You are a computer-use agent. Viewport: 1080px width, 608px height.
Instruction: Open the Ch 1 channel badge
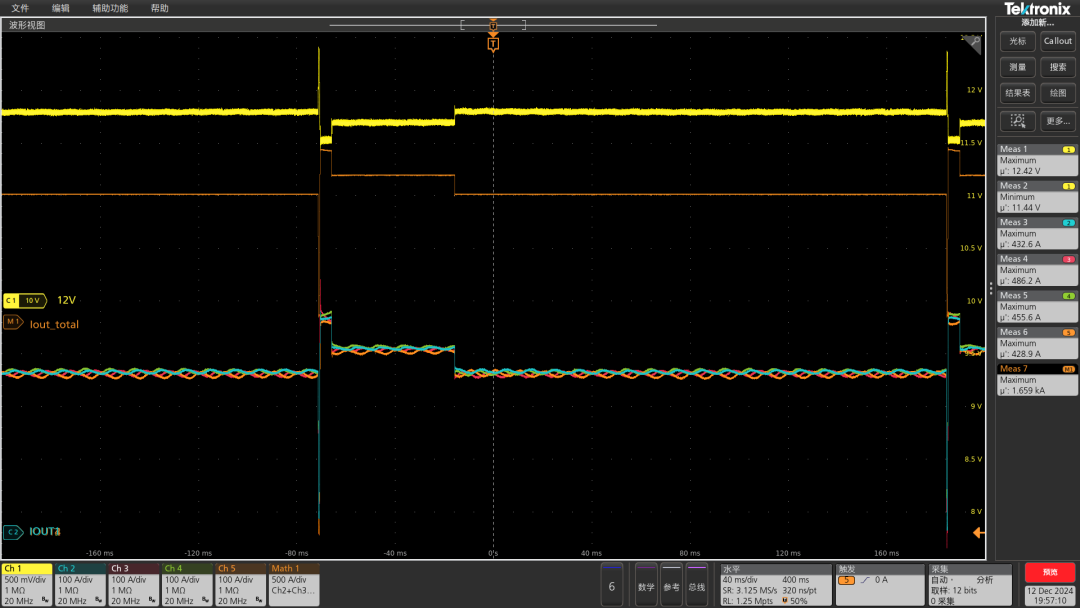click(27, 585)
